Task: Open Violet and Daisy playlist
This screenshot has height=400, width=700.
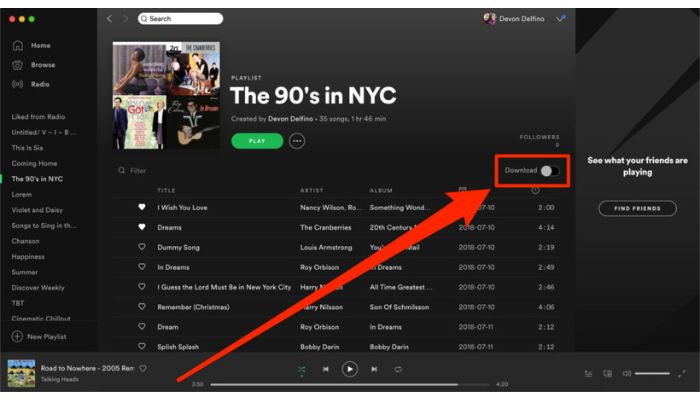Action: [x=37, y=210]
